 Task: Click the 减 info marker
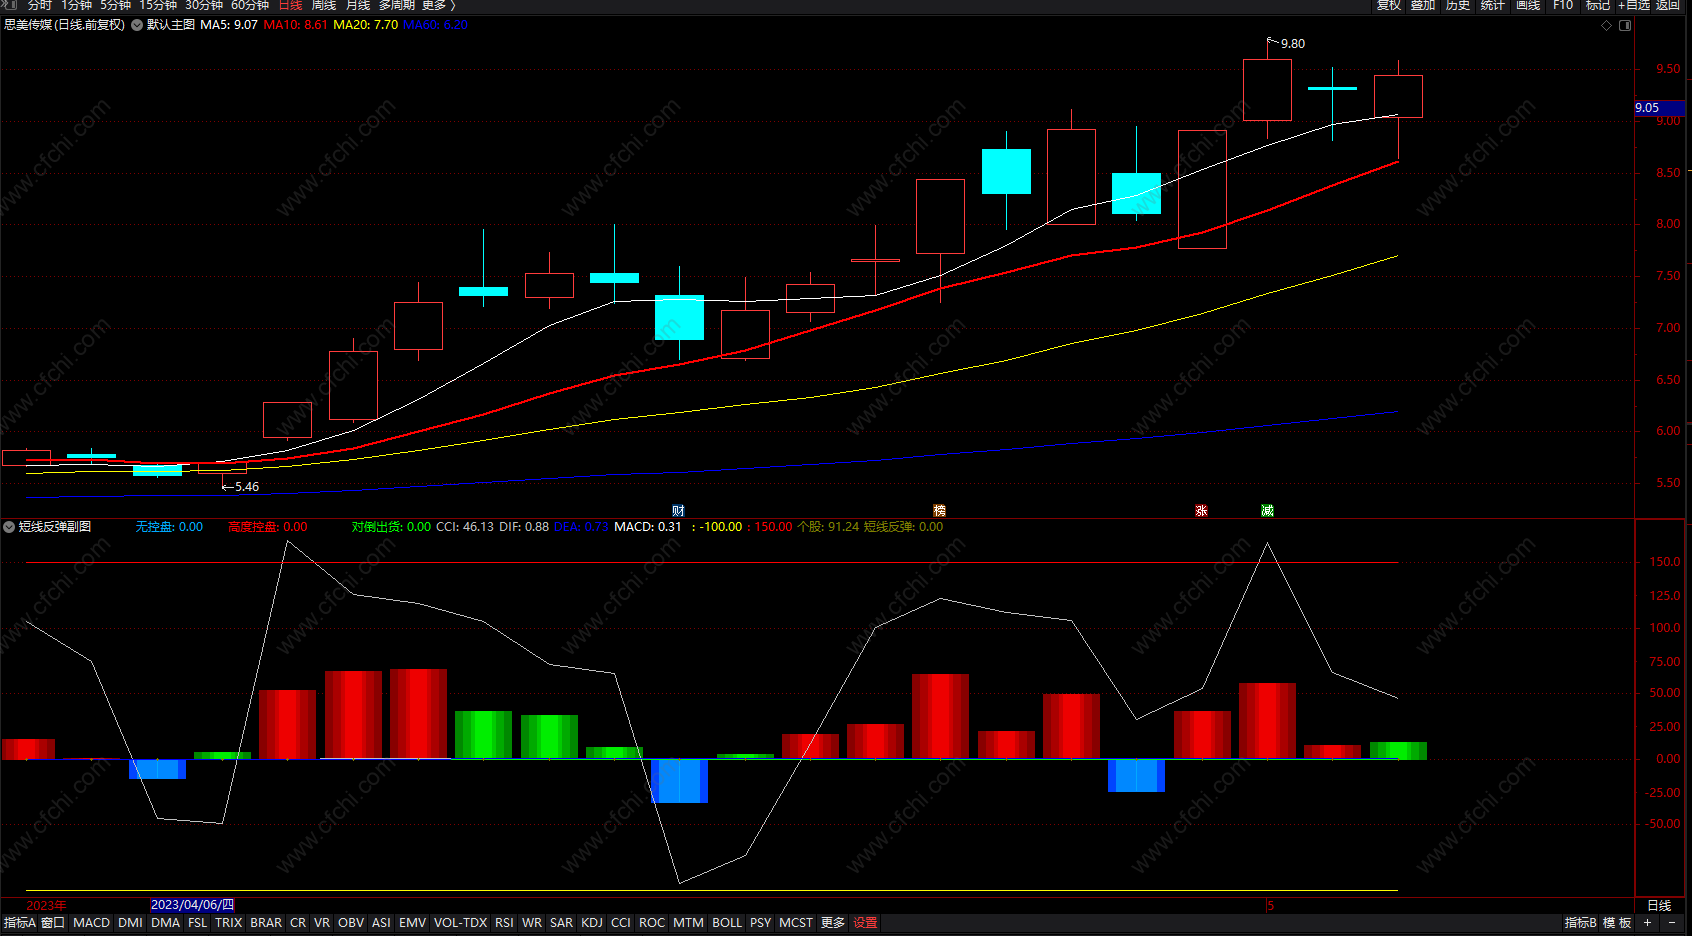click(x=1267, y=511)
